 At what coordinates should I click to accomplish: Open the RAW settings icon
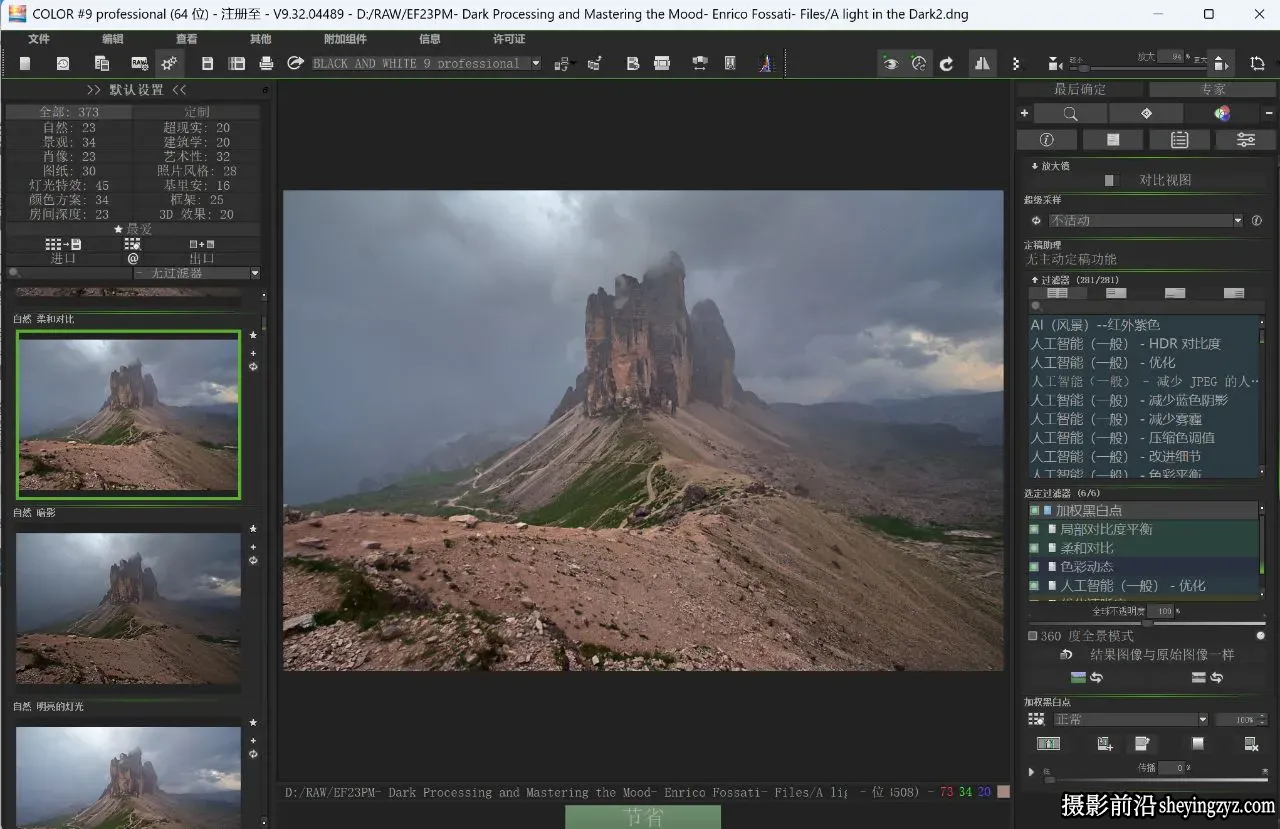pos(139,63)
